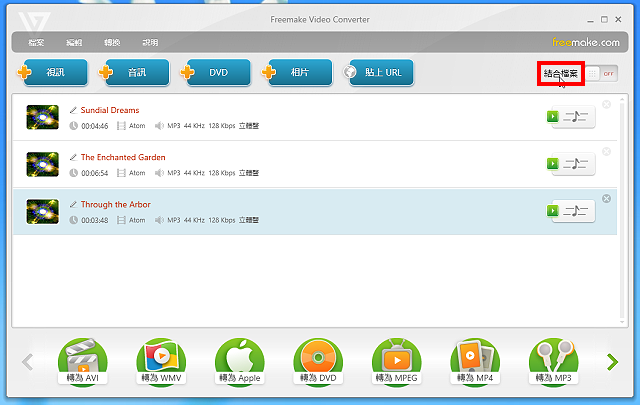Choose 轉為 DVD output format
Image resolution: width=640 pixels, height=405 pixels.
tap(318, 362)
